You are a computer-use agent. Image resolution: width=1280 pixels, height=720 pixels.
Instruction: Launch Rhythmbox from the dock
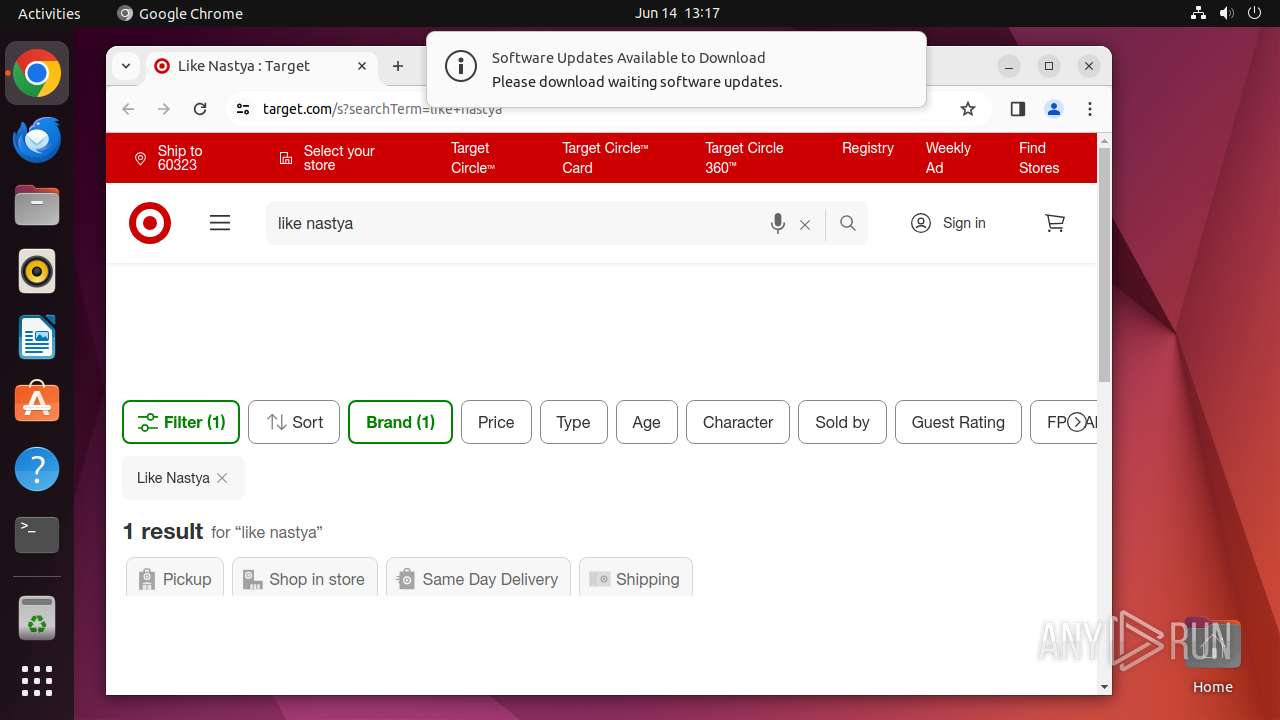[x=37, y=272]
